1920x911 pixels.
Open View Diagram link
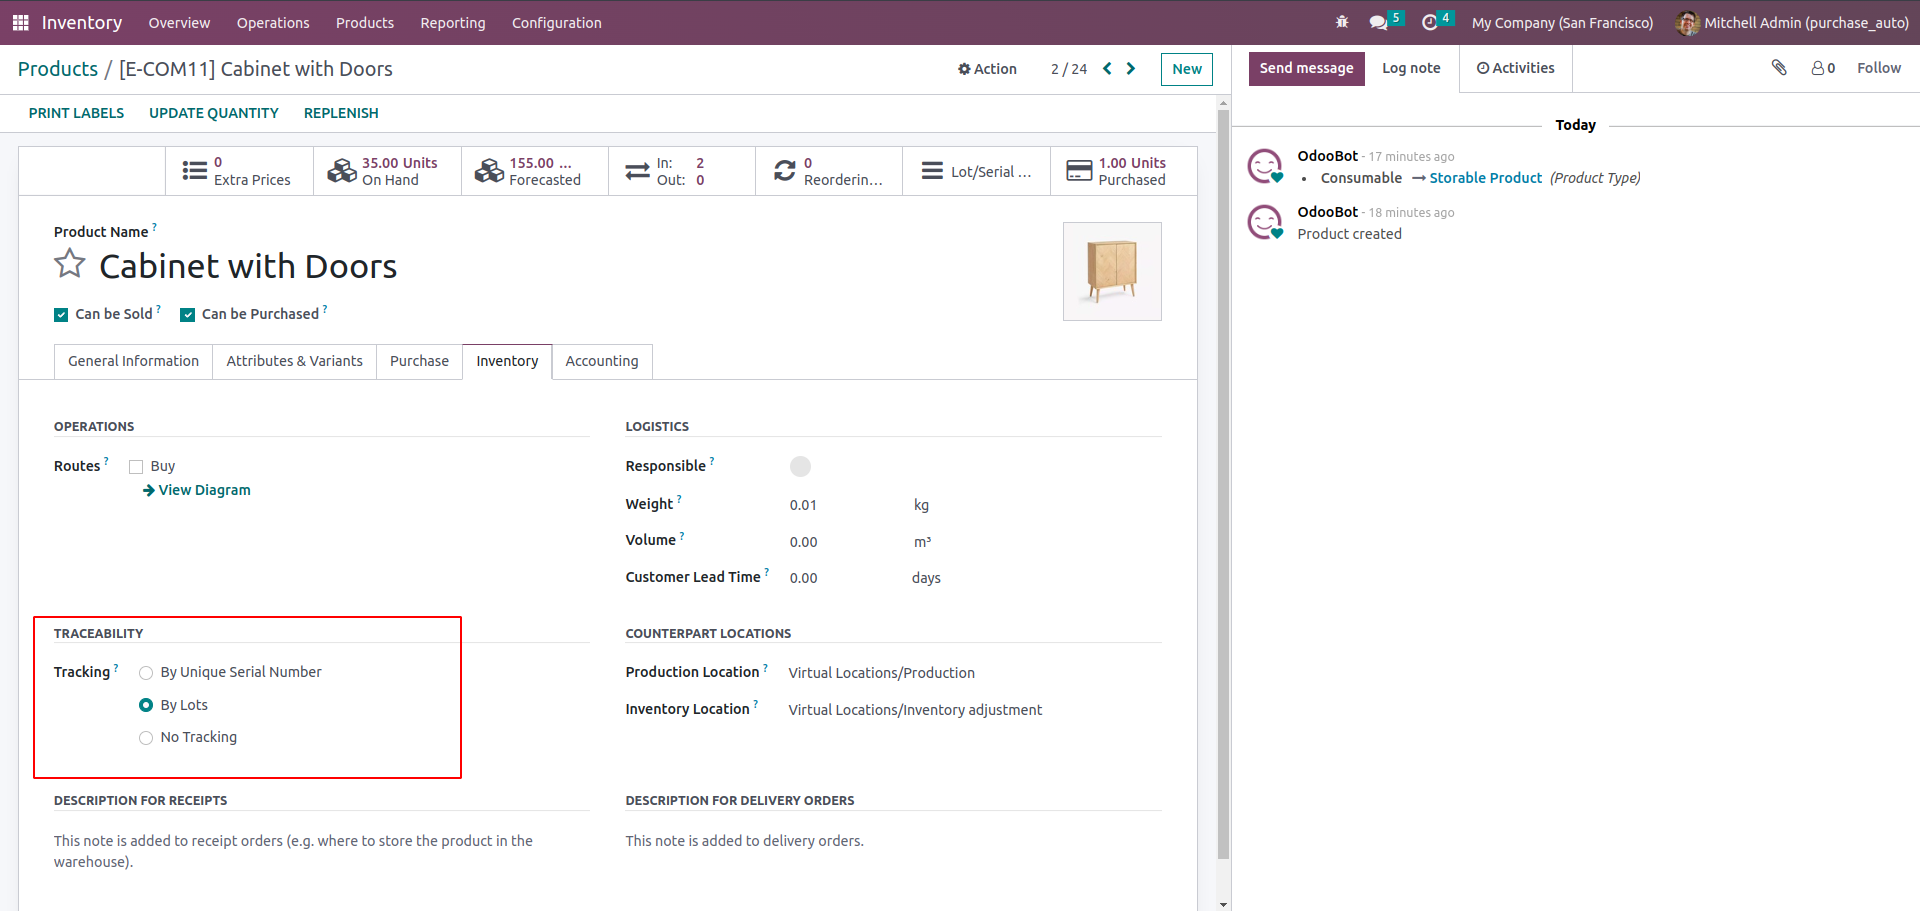point(204,490)
